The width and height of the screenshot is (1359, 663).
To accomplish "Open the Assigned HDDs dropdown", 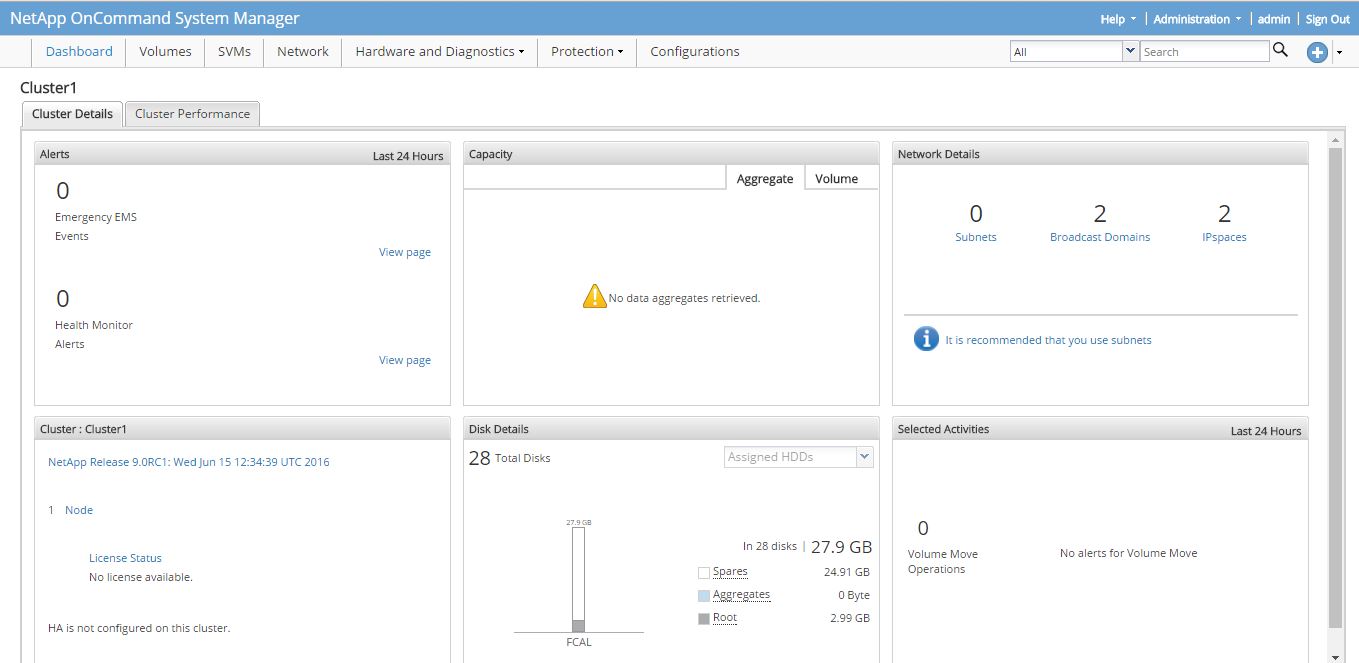I will pos(864,456).
